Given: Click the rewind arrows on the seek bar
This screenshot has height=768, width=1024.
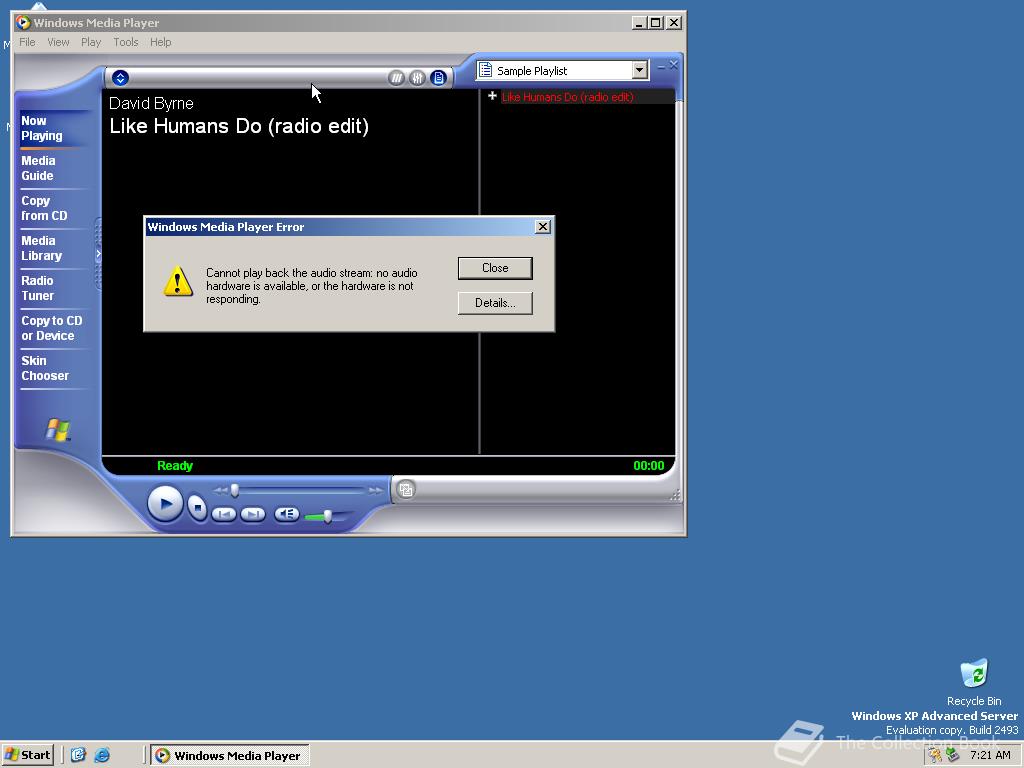Looking at the screenshot, I should [221, 490].
